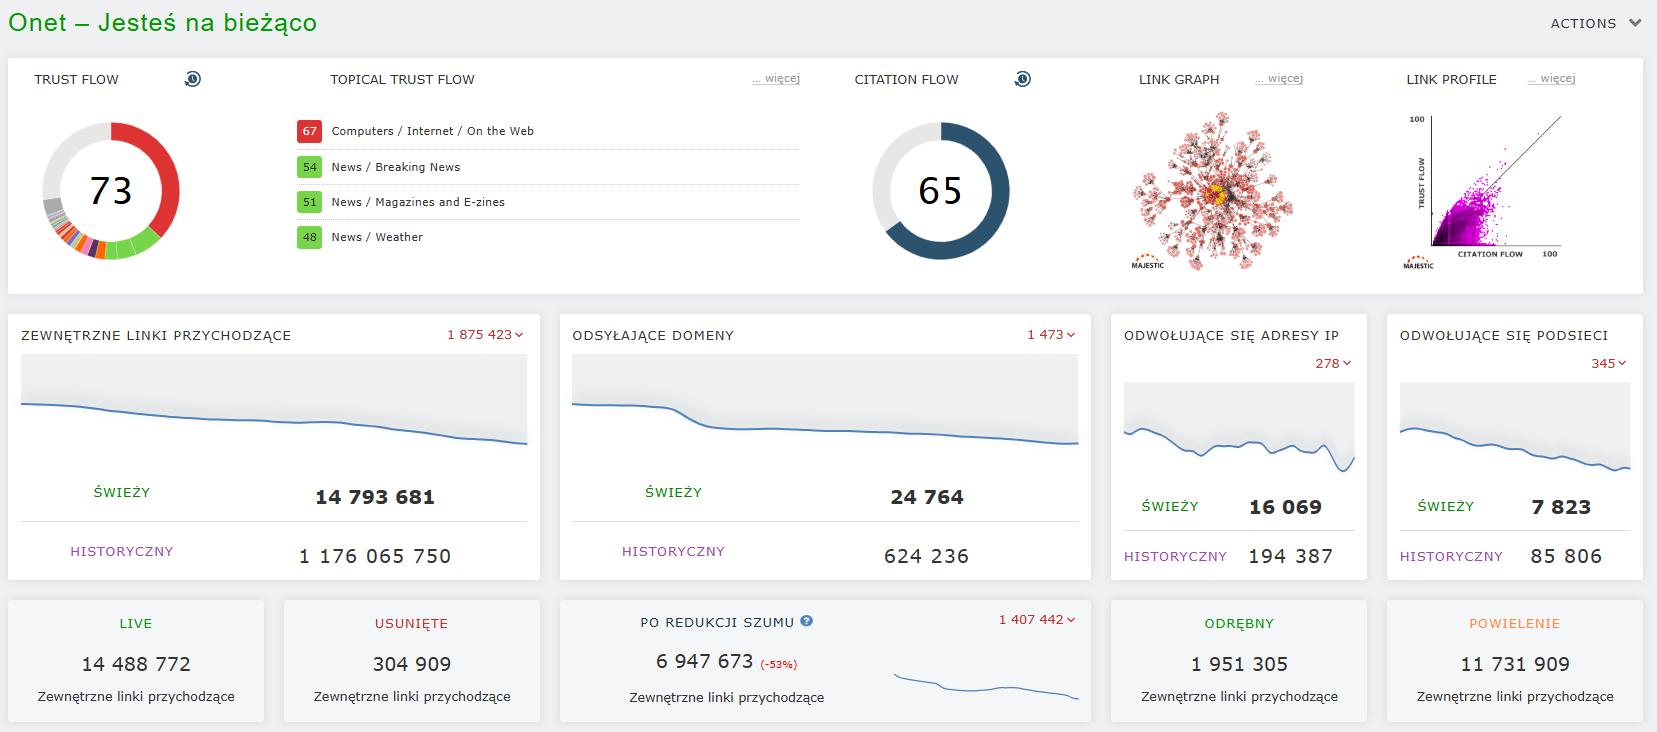
Task: Open the Link Graph network thumbnail
Action: pos(1213,190)
